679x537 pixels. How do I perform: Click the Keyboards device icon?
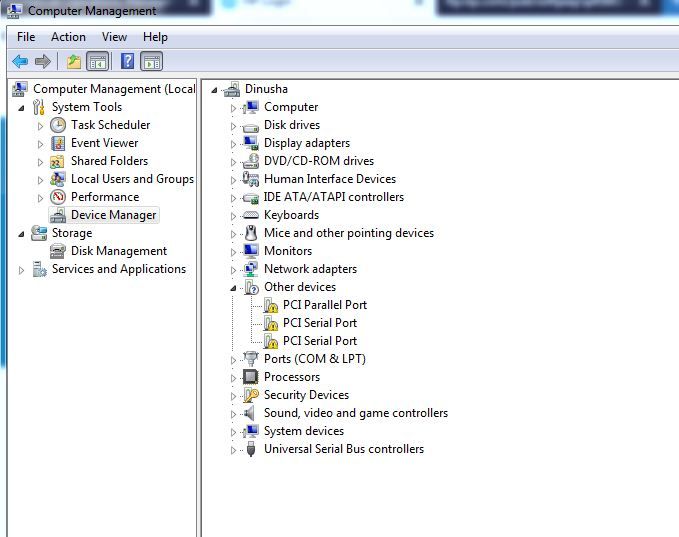[x=251, y=215]
